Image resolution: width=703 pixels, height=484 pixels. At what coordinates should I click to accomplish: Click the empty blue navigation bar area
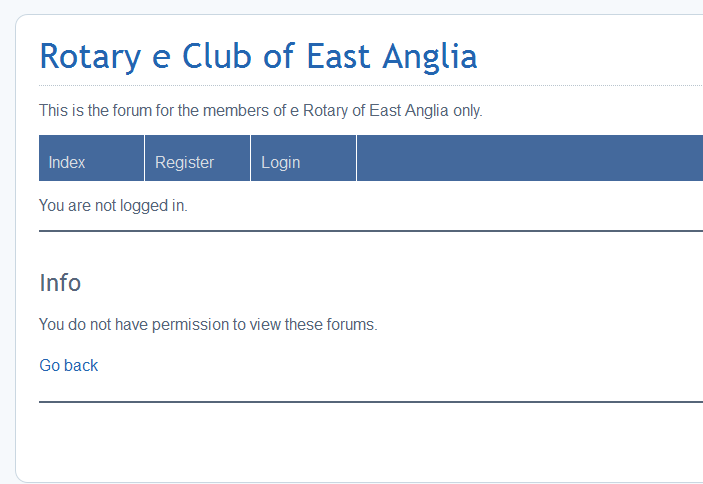tap(530, 158)
